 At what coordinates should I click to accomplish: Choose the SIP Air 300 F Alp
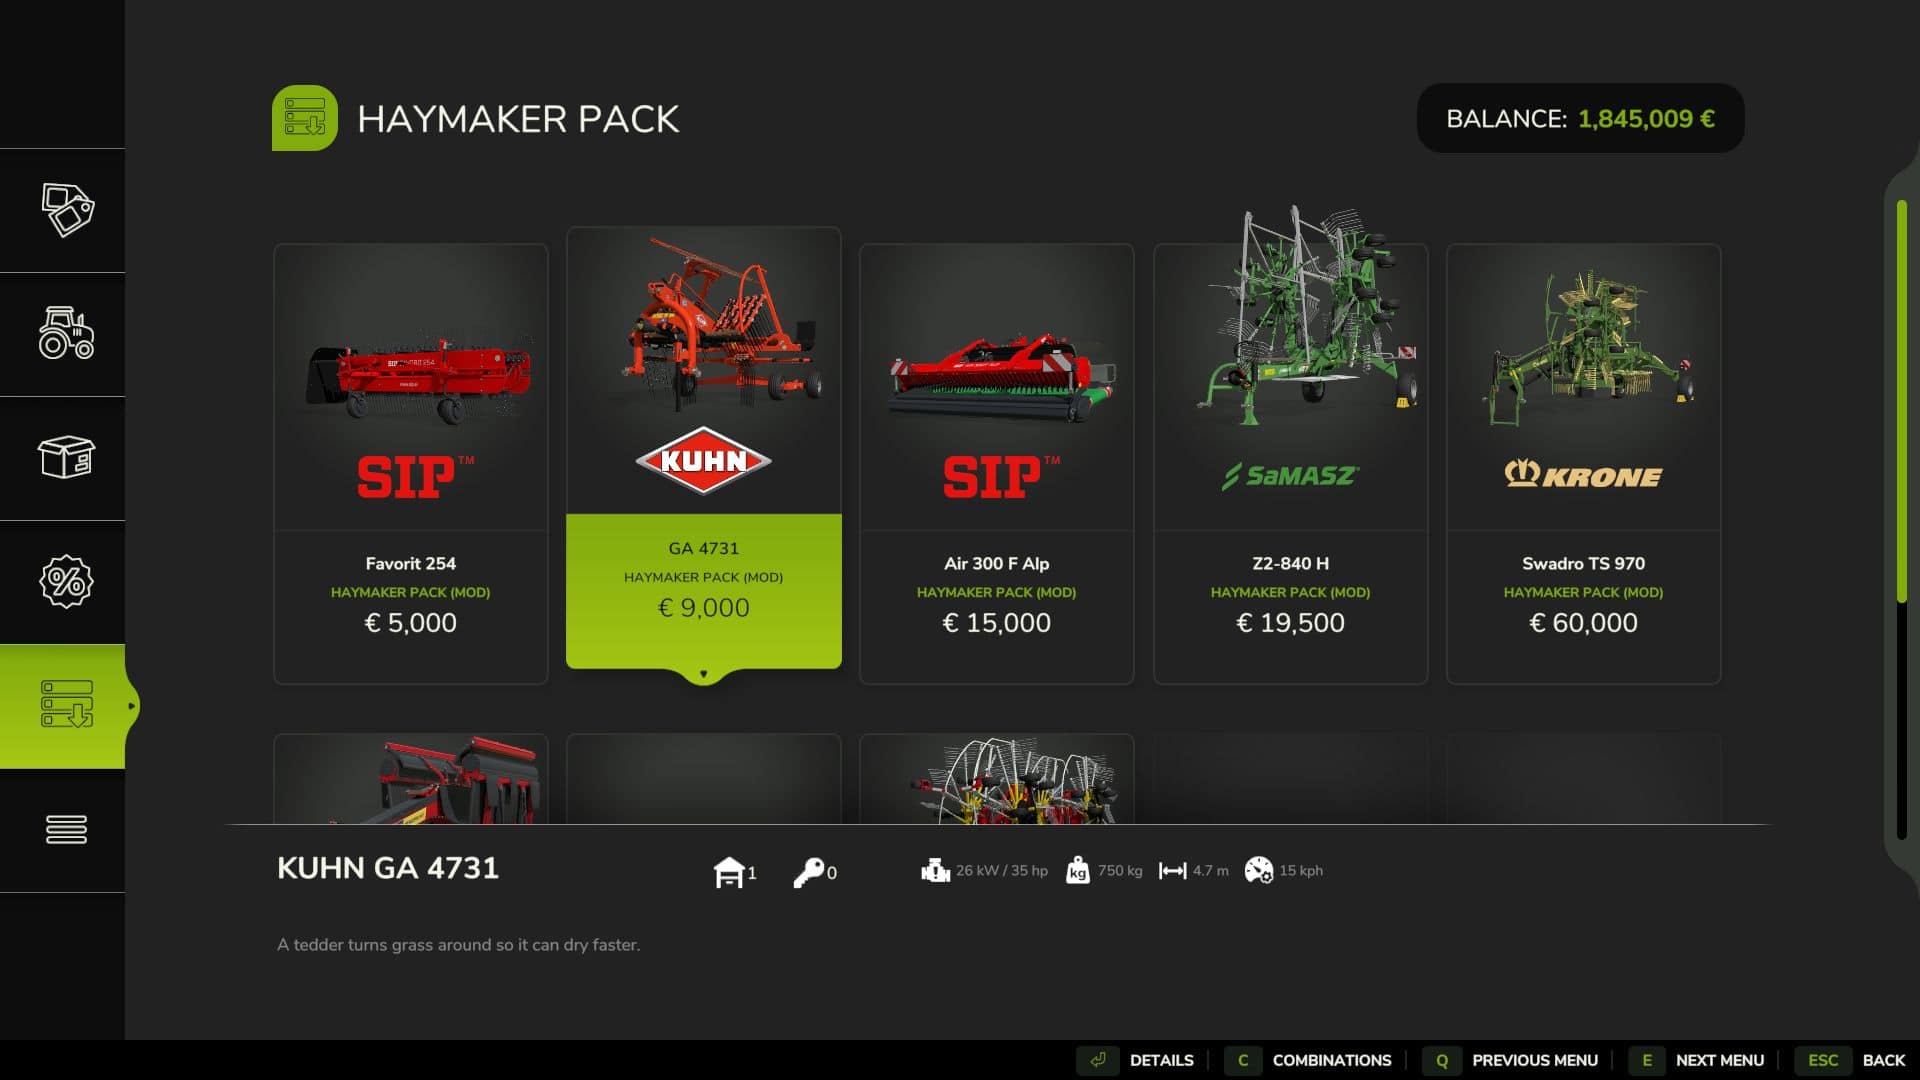pyautogui.click(x=997, y=464)
